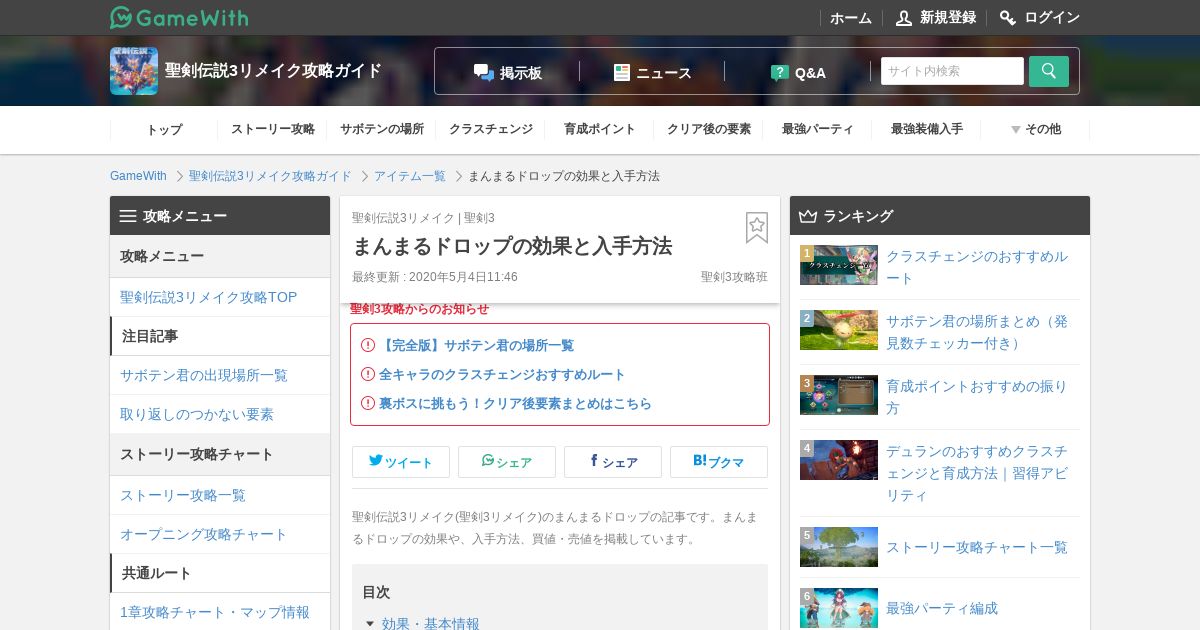
Task: Open 最強パーティ編成 ranking link
Action: tap(942, 608)
